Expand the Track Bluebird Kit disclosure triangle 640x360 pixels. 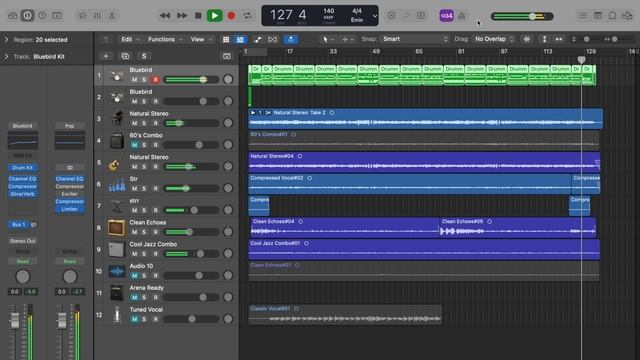(6, 56)
